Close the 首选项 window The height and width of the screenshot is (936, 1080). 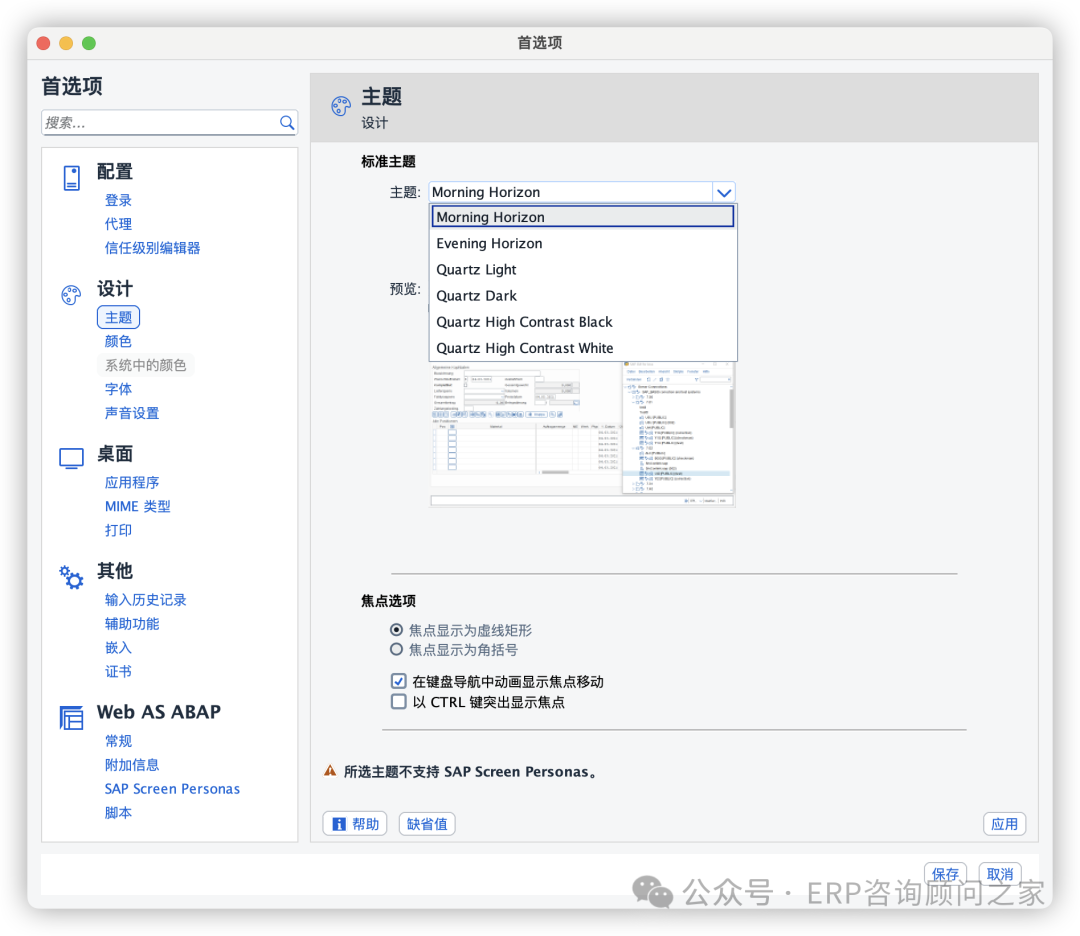[x=43, y=43]
